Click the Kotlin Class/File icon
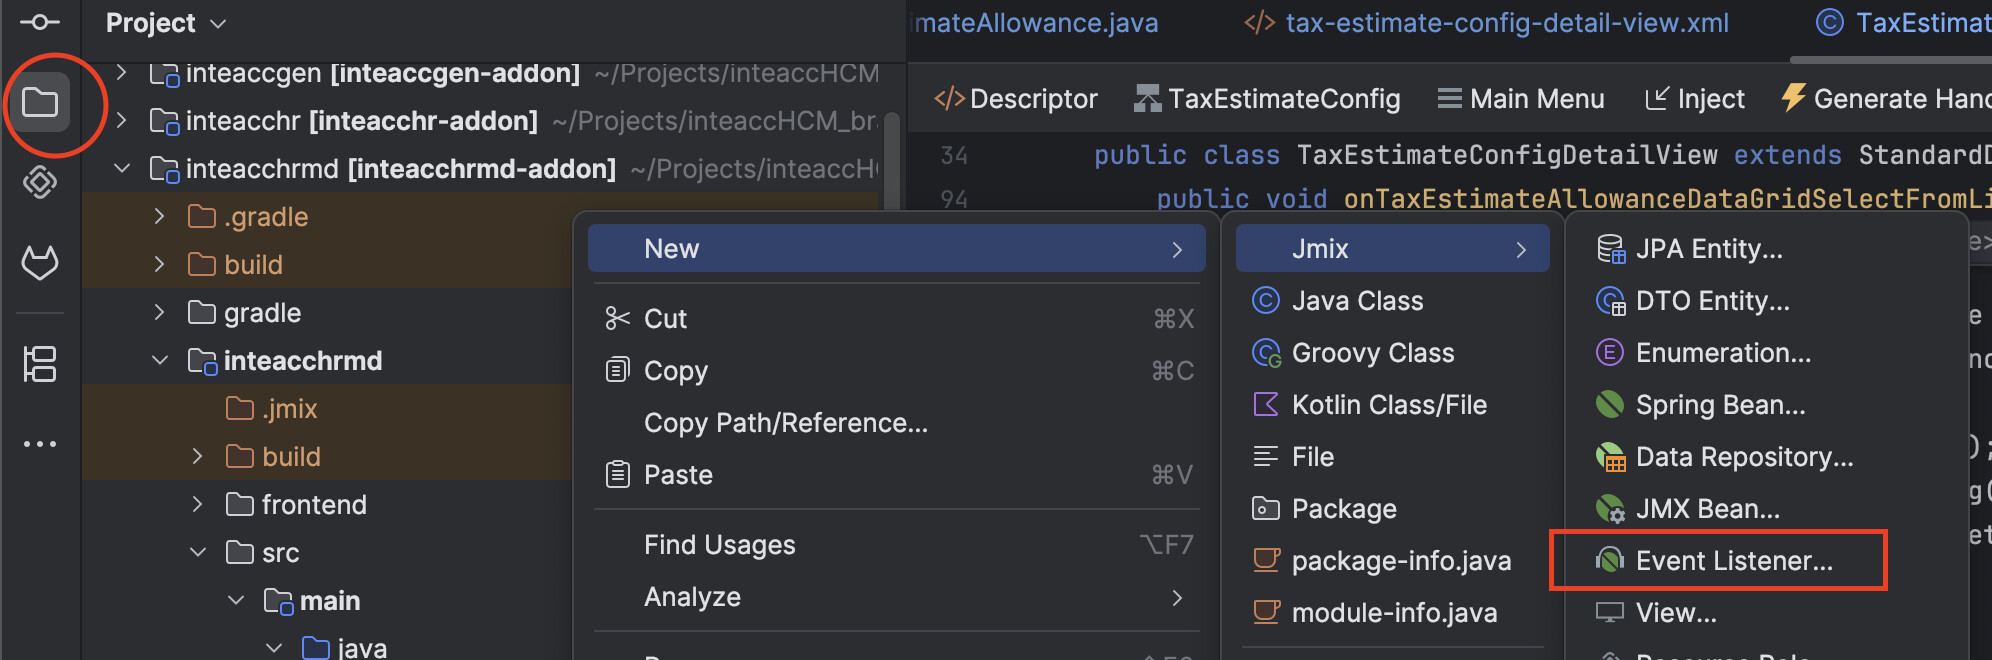Screen dimensions: 1992x660 click(1266, 404)
